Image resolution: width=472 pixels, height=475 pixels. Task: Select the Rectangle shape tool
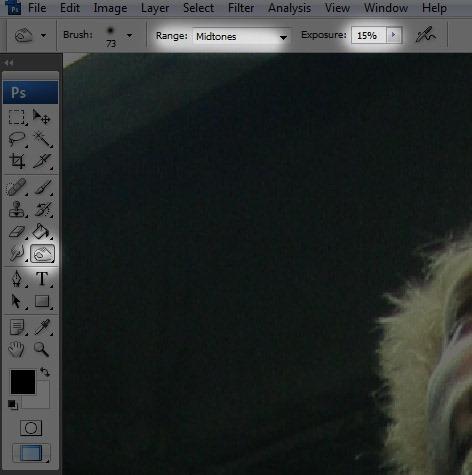tap(42, 301)
